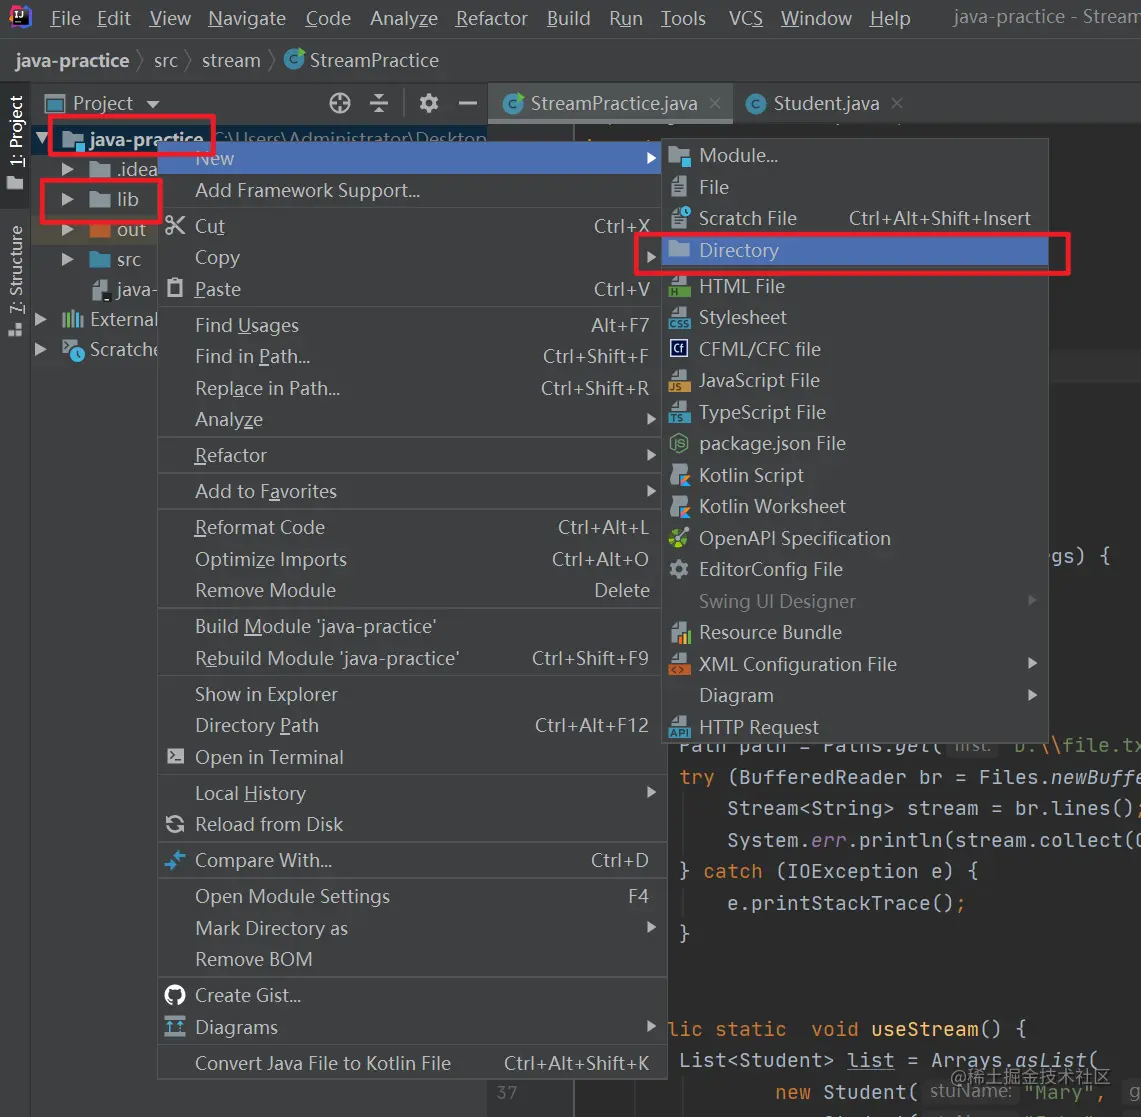Image resolution: width=1141 pixels, height=1117 pixels.
Task: Select File in the New submenu
Action: [x=854, y=188]
